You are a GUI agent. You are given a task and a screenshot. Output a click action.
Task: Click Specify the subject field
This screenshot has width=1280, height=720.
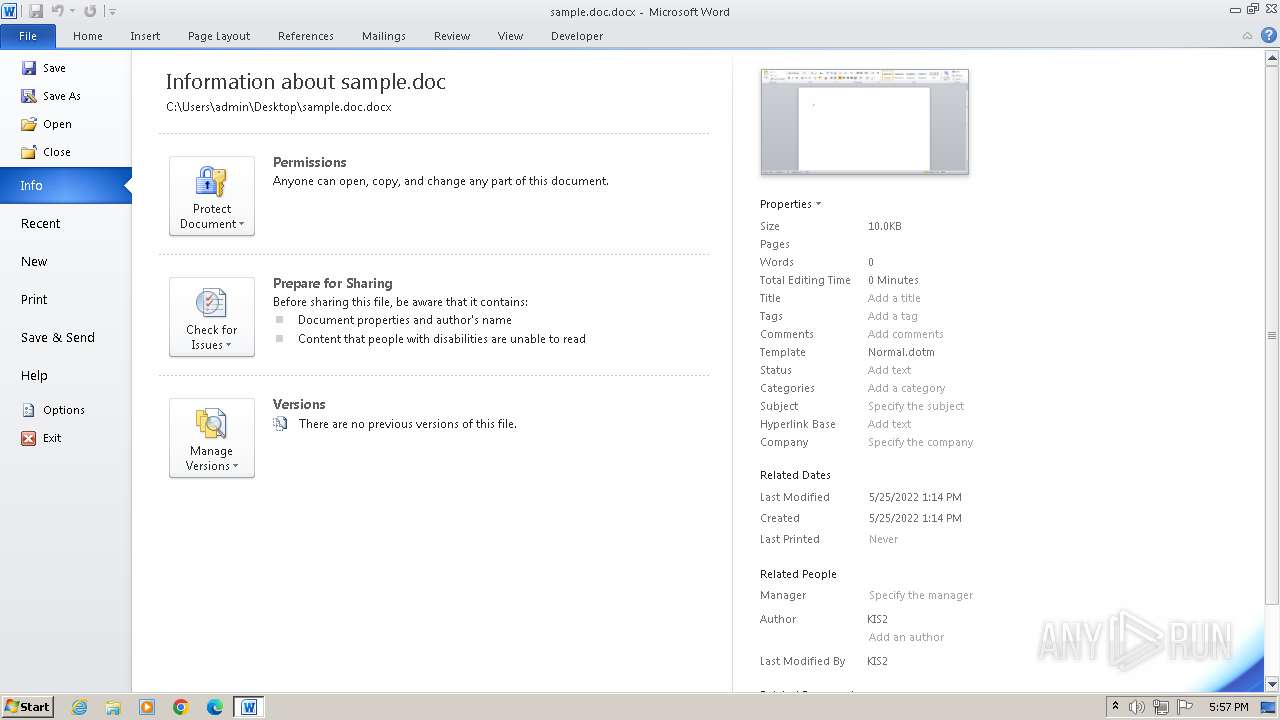(916, 406)
